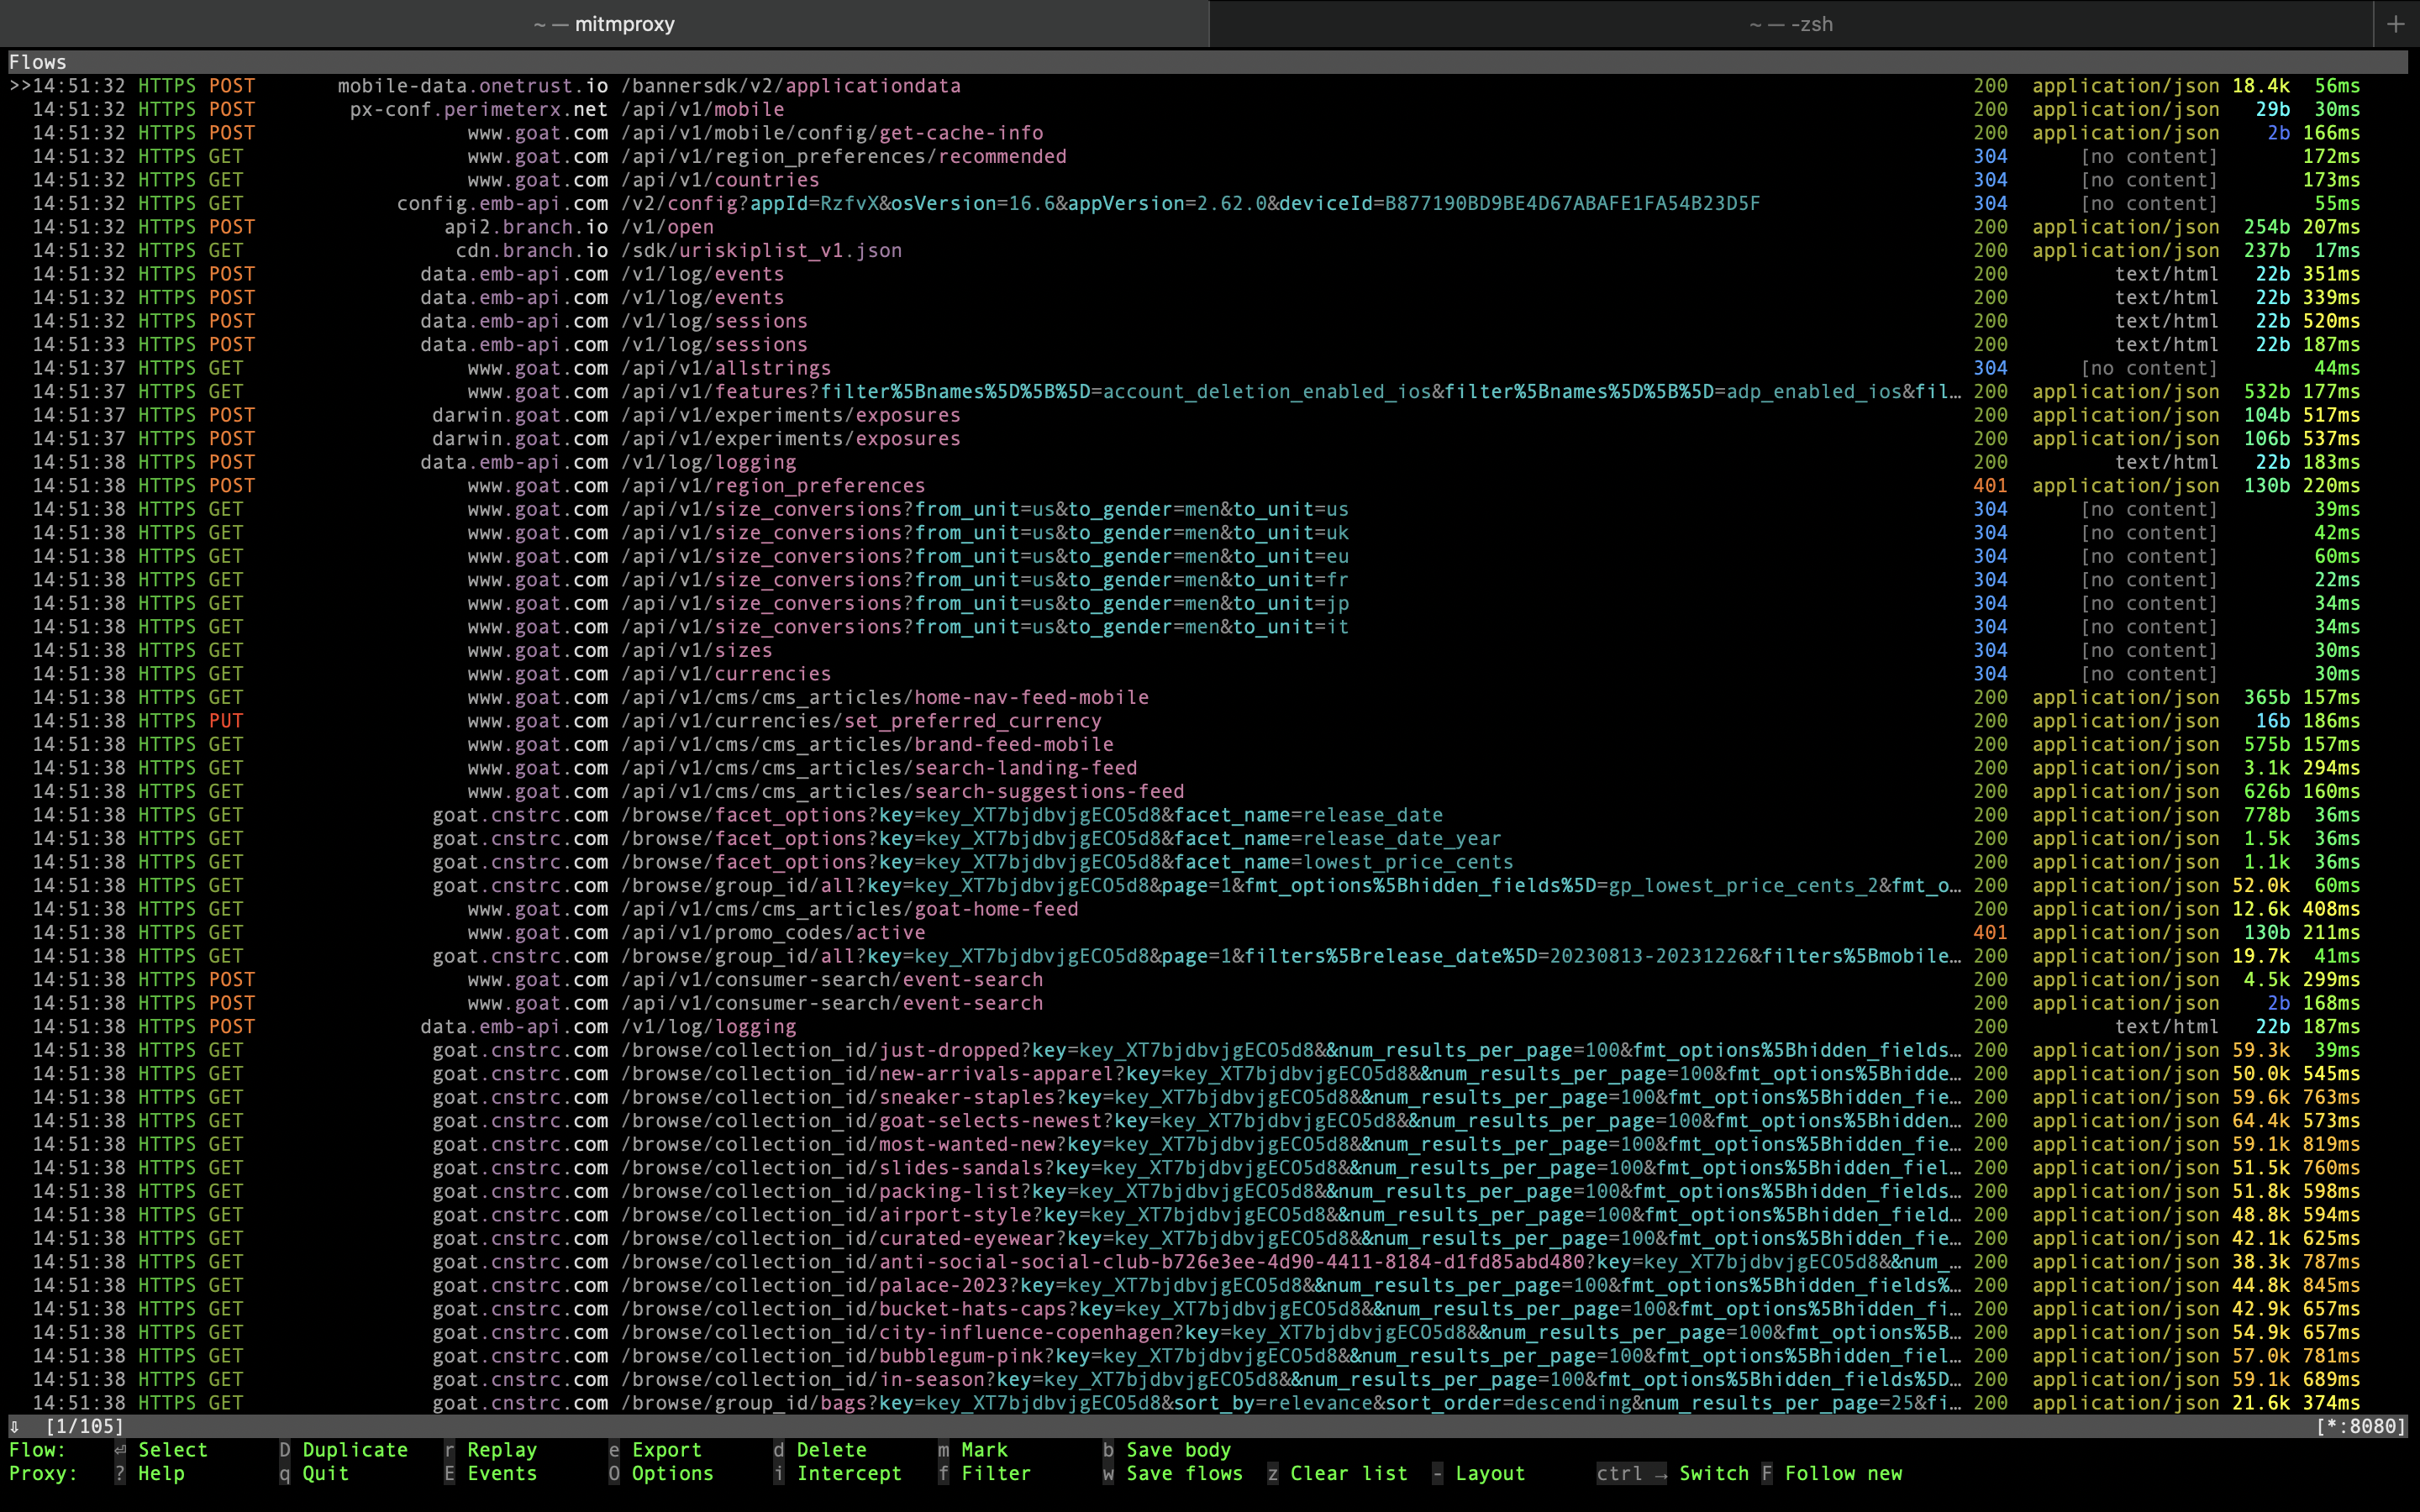The height and width of the screenshot is (1512, 2420).
Task: Select the home-nav-feed-mobile flow
Action: click(1208, 697)
